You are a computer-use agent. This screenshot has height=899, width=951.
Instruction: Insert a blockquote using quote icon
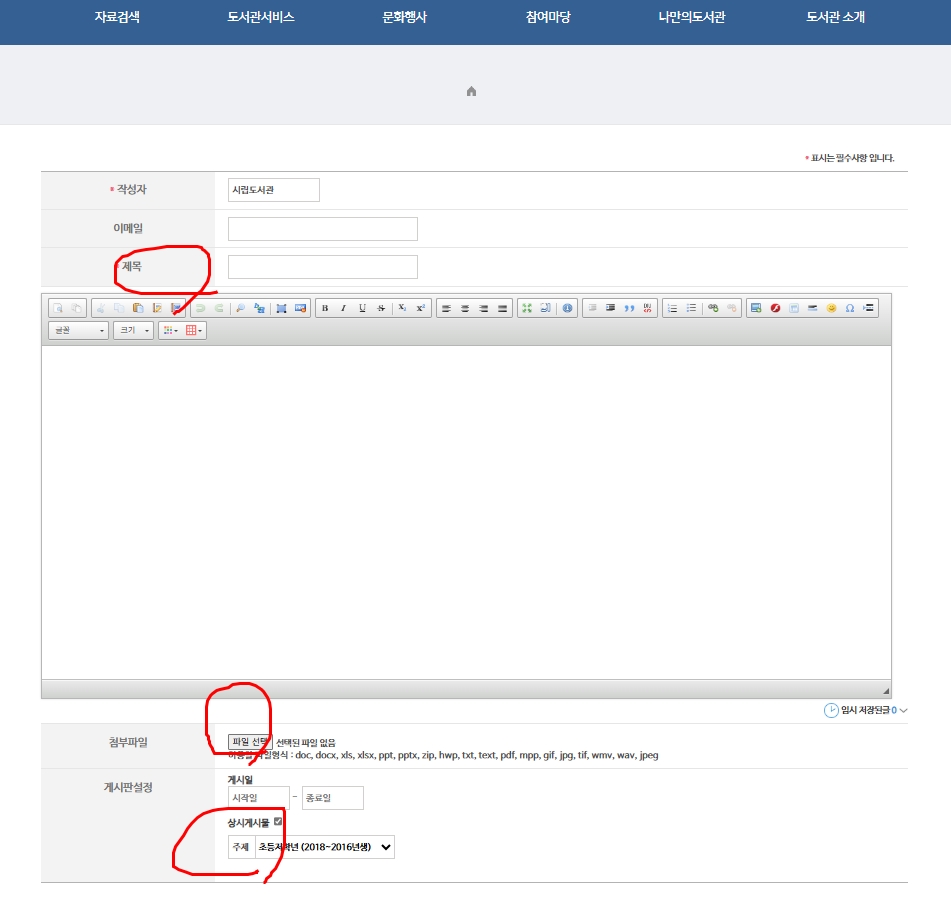point(629,308)
